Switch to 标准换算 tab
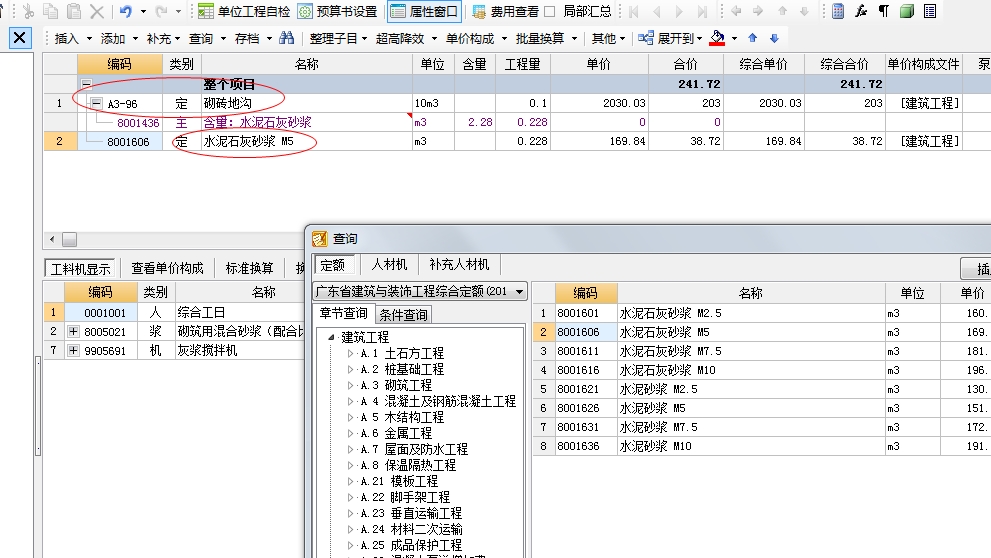The image size is (991, 558). (x=249, y=269)
